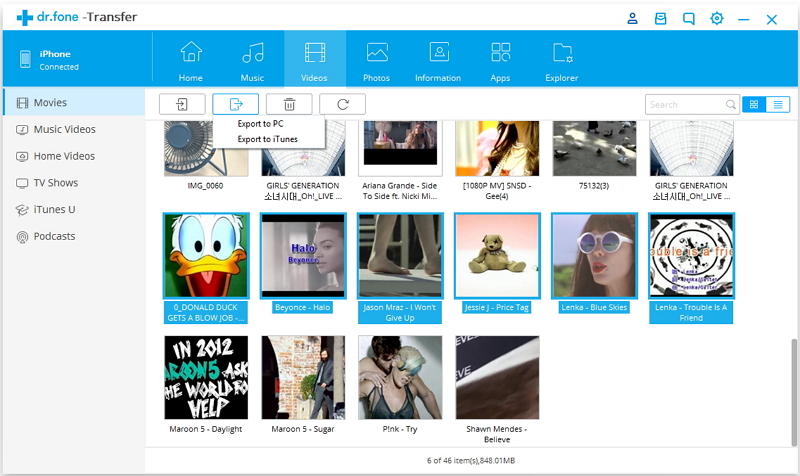The width and height of the screenshot is (800, 476).
Task: Click the toolbox icon in title bar
Action: pyautogui.click(x=661, y=19)
